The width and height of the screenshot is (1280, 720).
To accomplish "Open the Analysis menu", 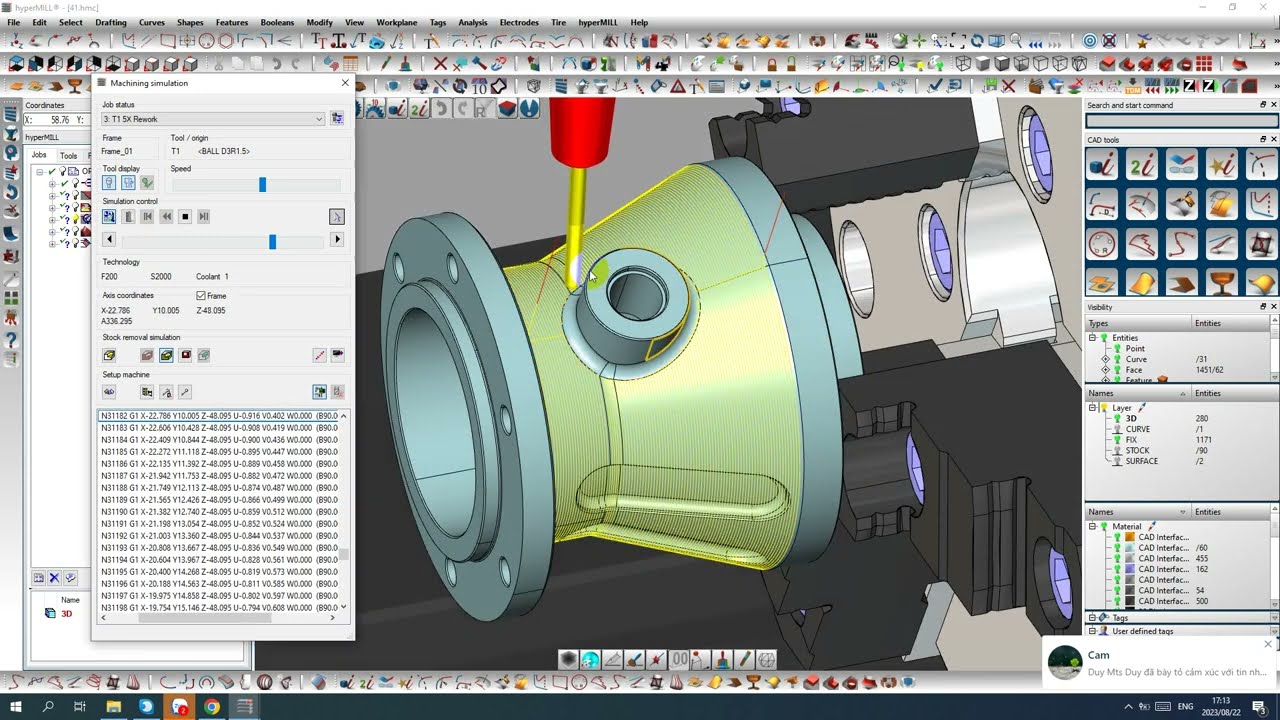I will click(x=473, y=22).
